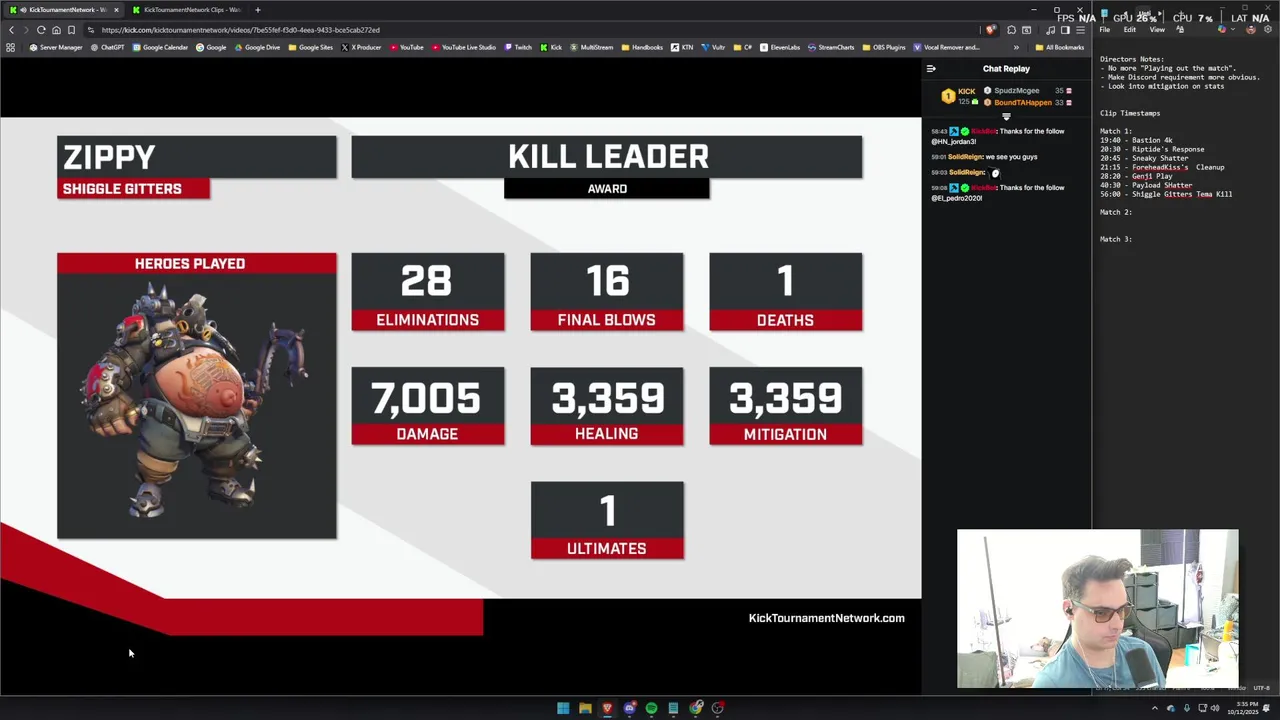The height and width of the screenshot is (720, 1280).
Task: Open Brave browser from taskbar
Action: (x=607, y=708)
